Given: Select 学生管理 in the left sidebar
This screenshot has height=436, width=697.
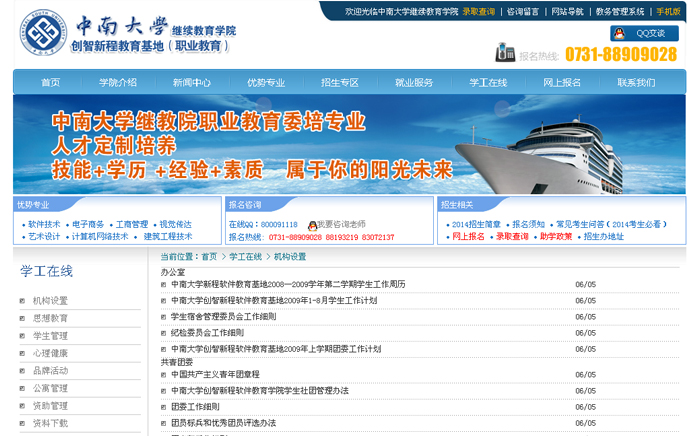Looking at the screenshot, I should (50, 336).
